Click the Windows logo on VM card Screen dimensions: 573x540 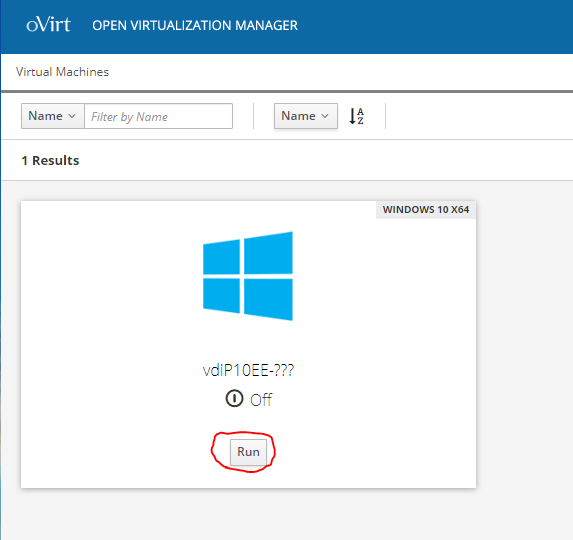tap(248, 276)
